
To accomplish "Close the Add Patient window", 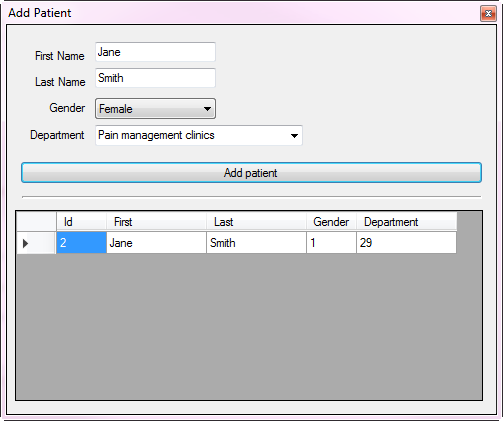I will pyautogui.click(x=488, y=14).
